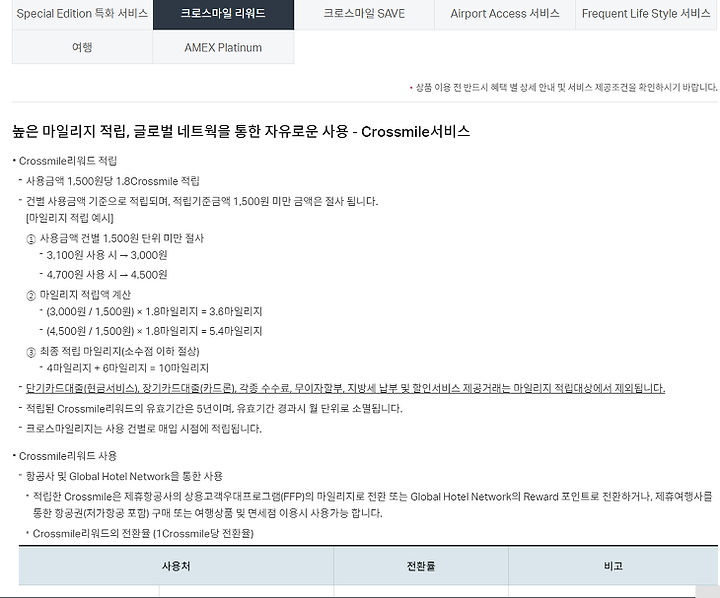
Task: Click '4,700원 사용 시 → 4,500원' line
Action: click(107, 275)
